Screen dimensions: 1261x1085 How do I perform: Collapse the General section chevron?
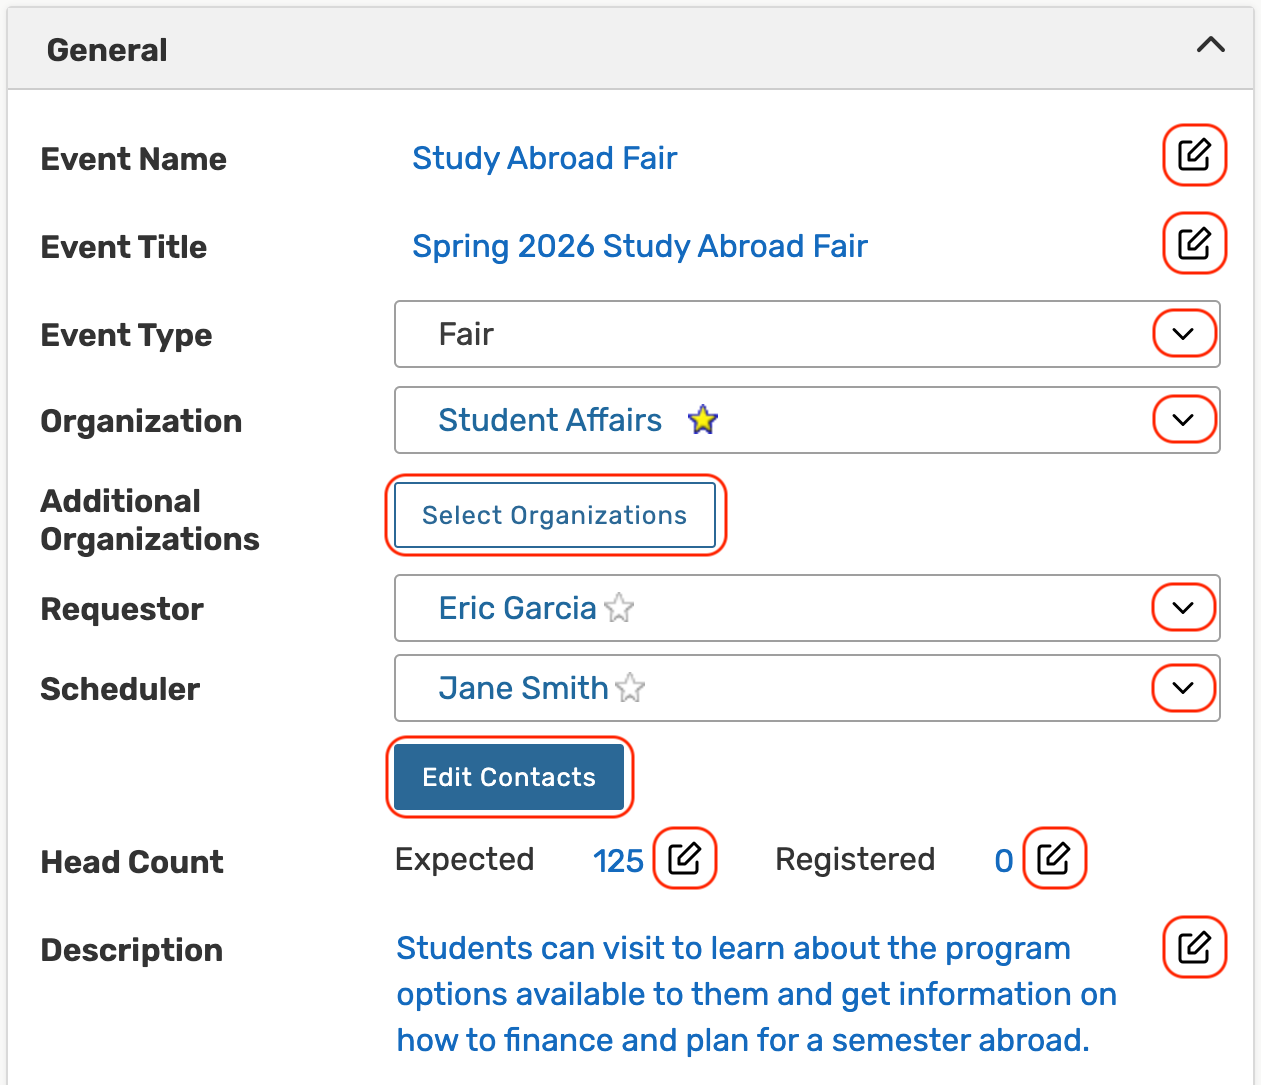click(1210, 45)
